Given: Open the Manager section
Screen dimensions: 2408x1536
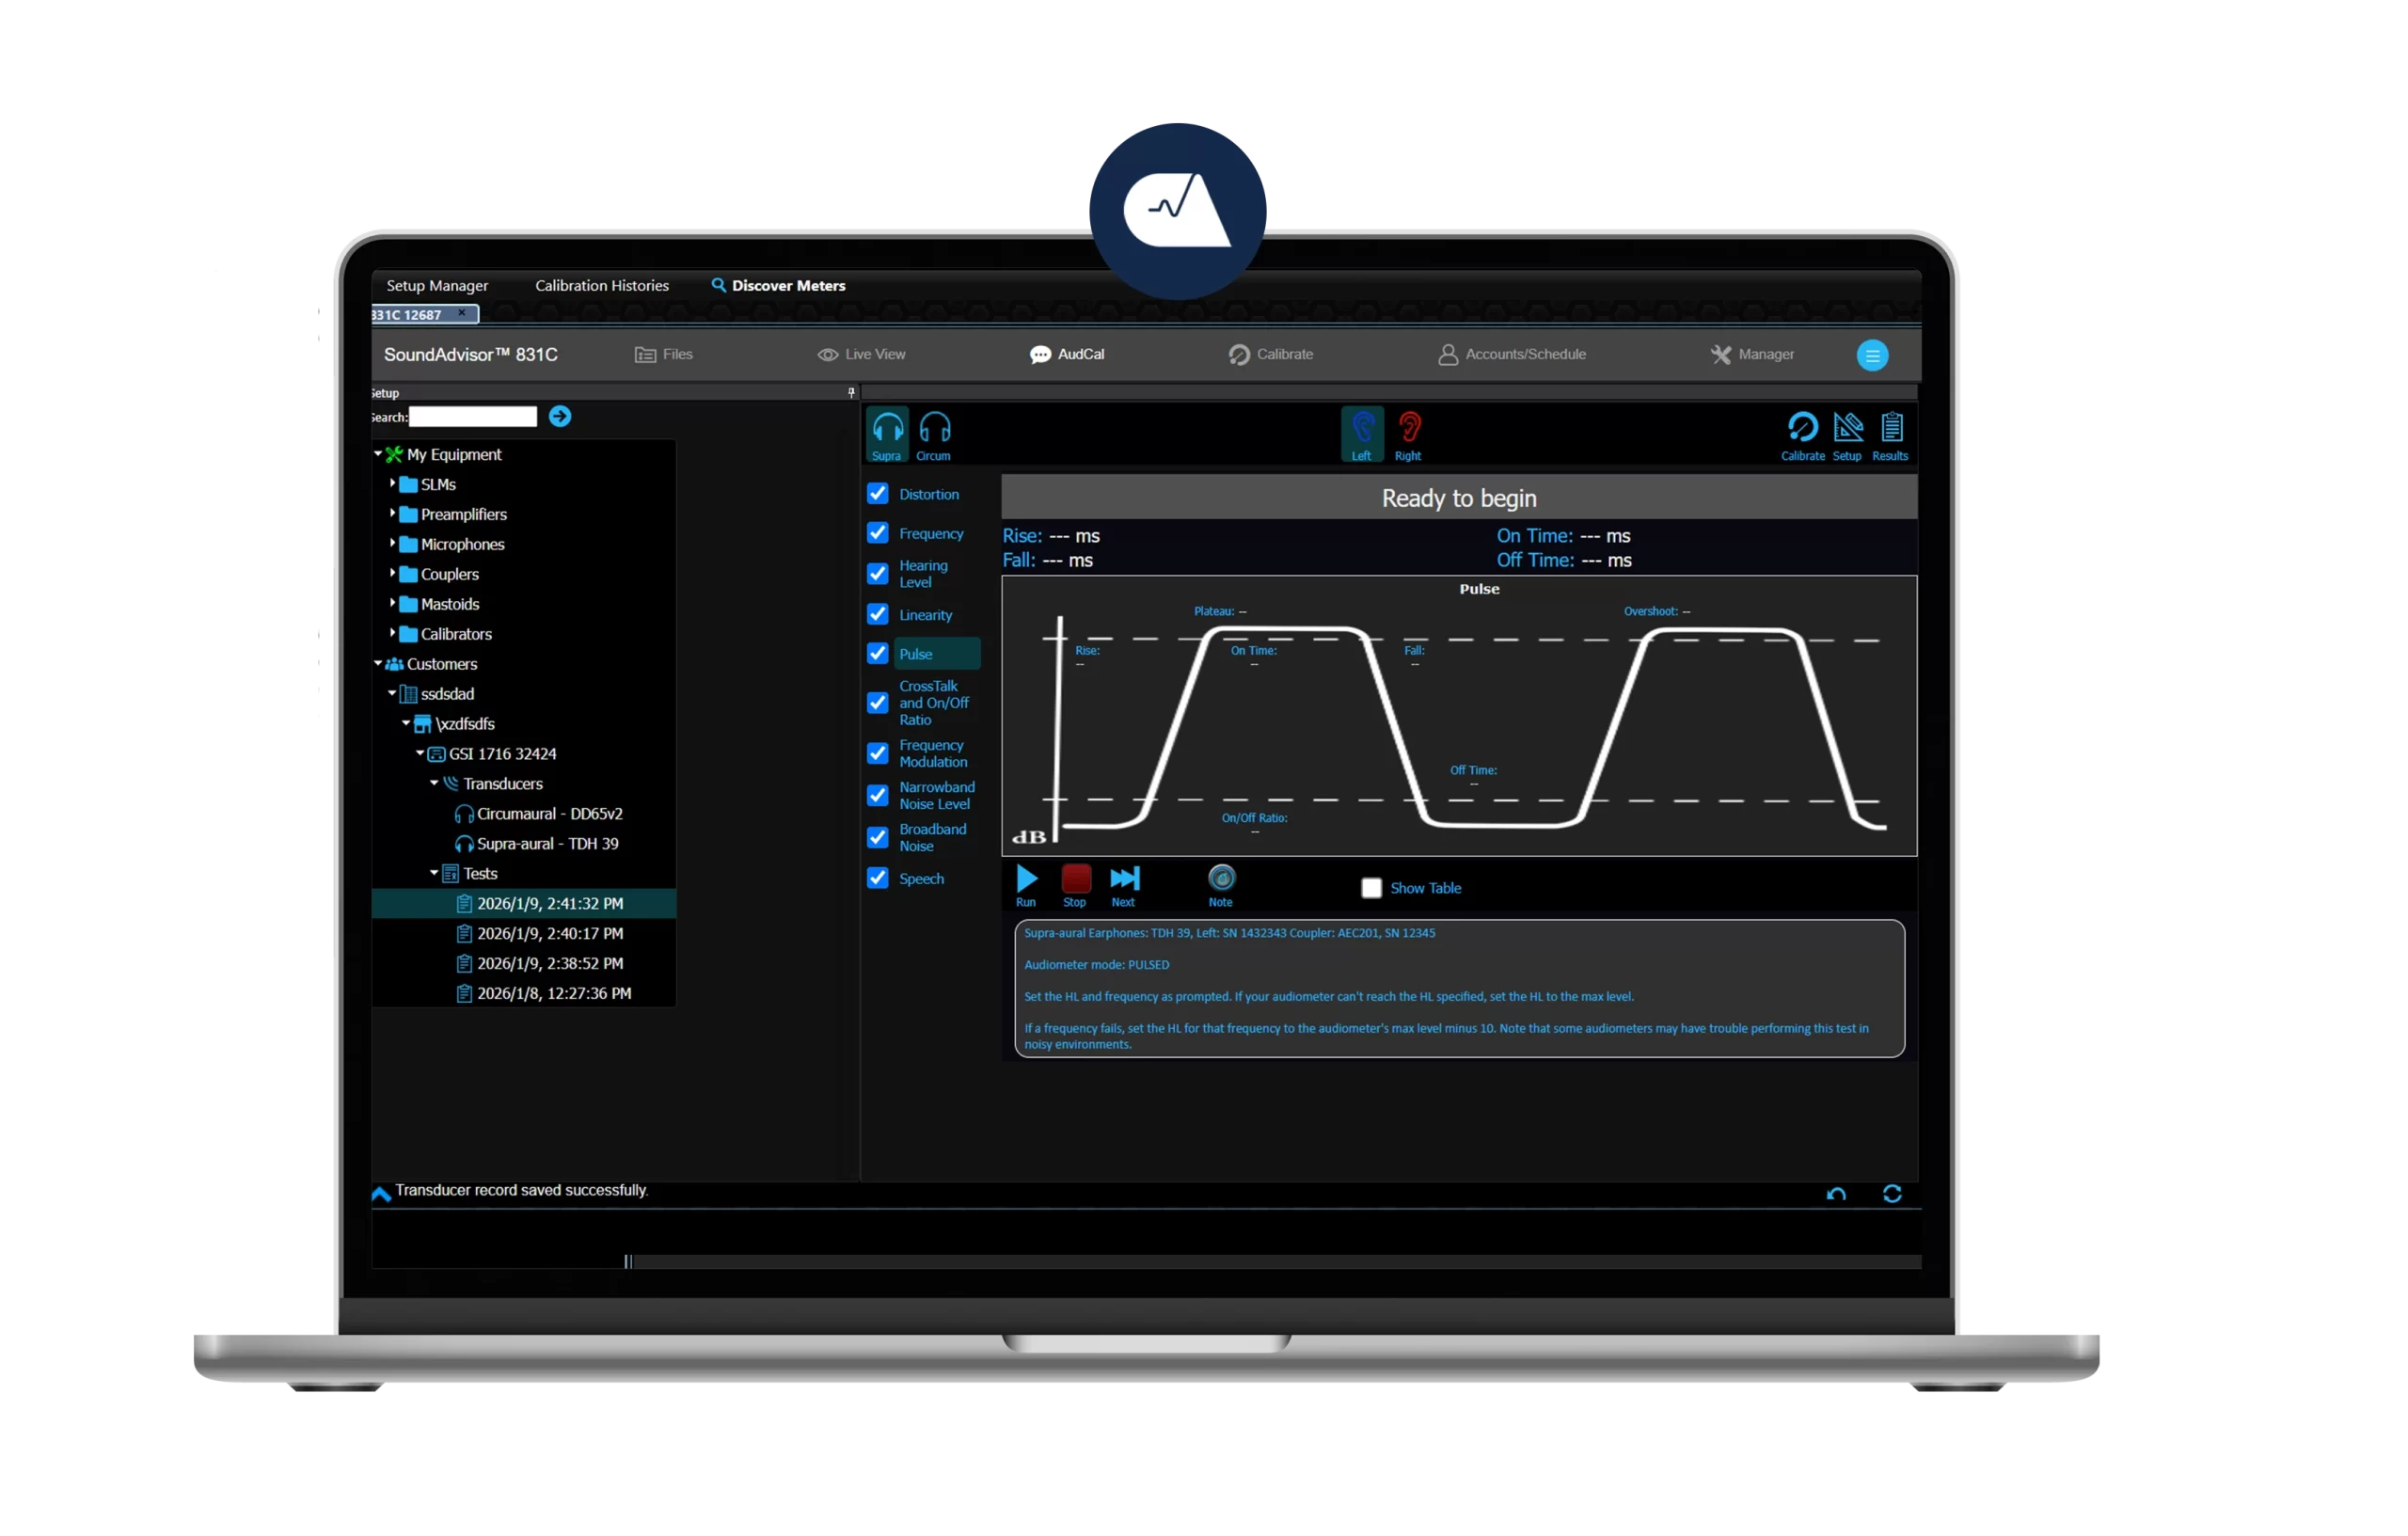Looking at the screenshot, I should point(1752,355).
